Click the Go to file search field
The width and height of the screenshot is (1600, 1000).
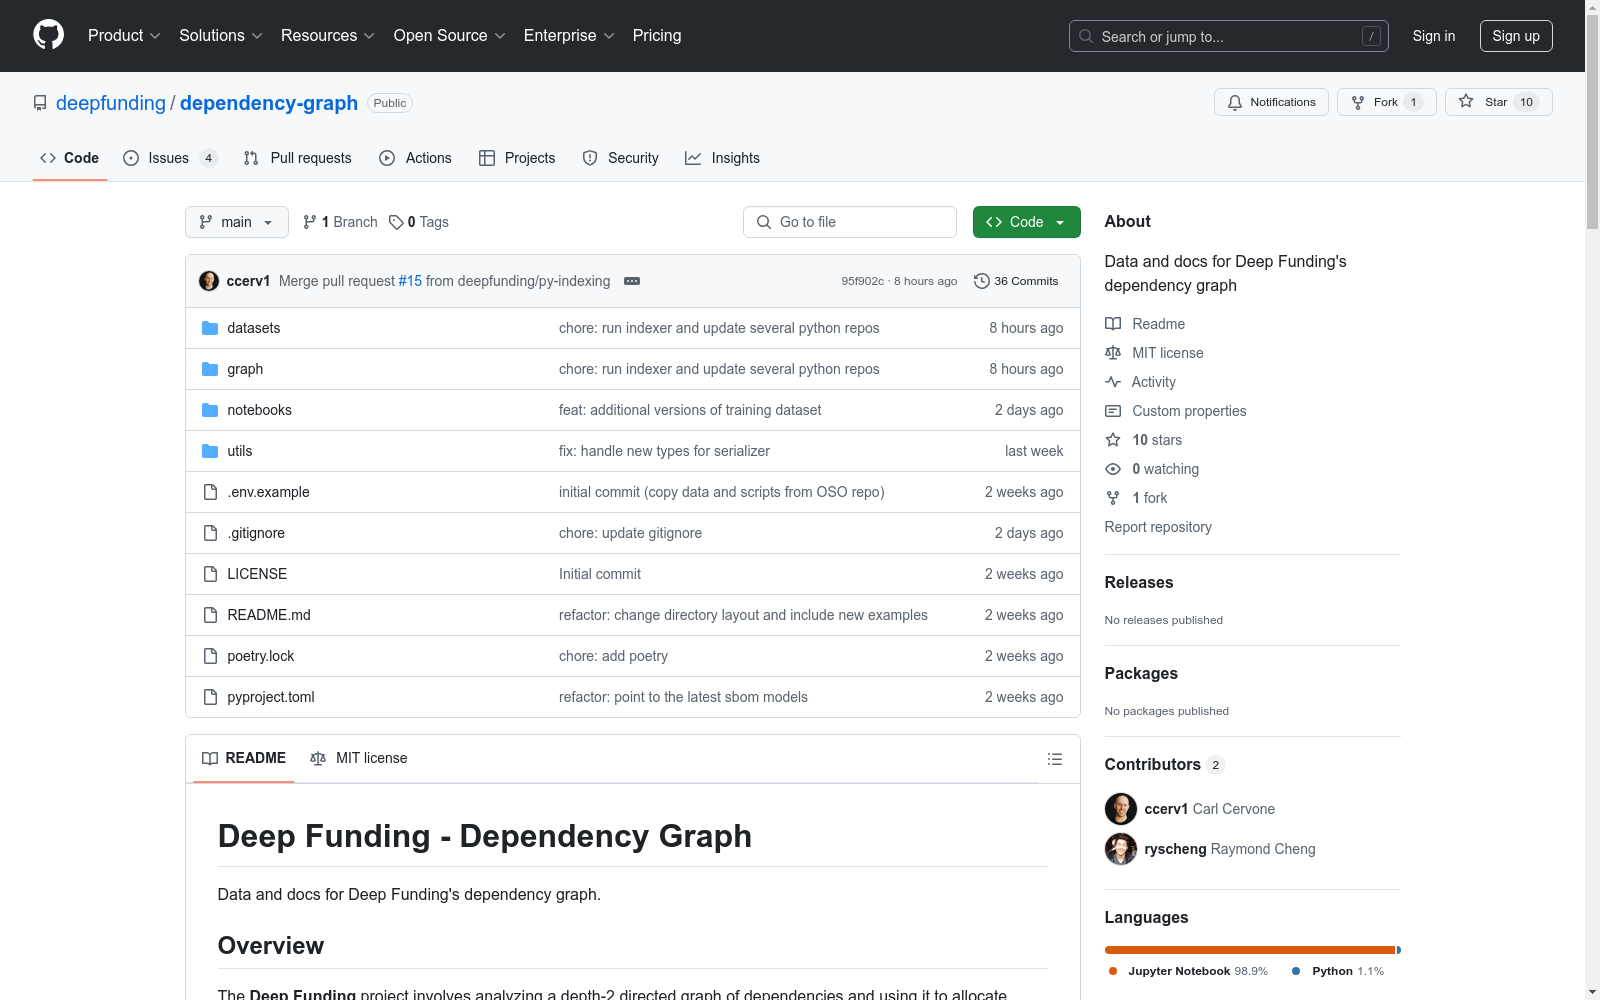850,222
